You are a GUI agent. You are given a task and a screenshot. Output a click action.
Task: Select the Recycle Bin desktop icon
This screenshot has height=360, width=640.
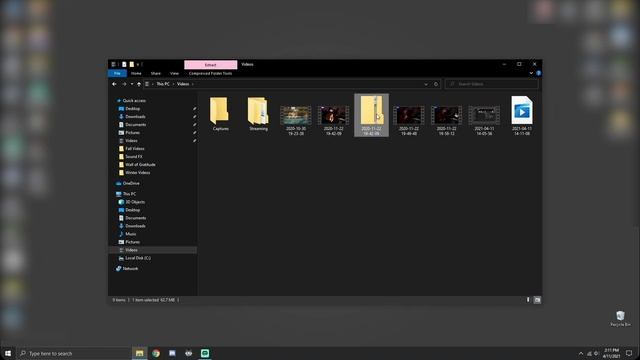pyautogui.click(x=620, y=318)
